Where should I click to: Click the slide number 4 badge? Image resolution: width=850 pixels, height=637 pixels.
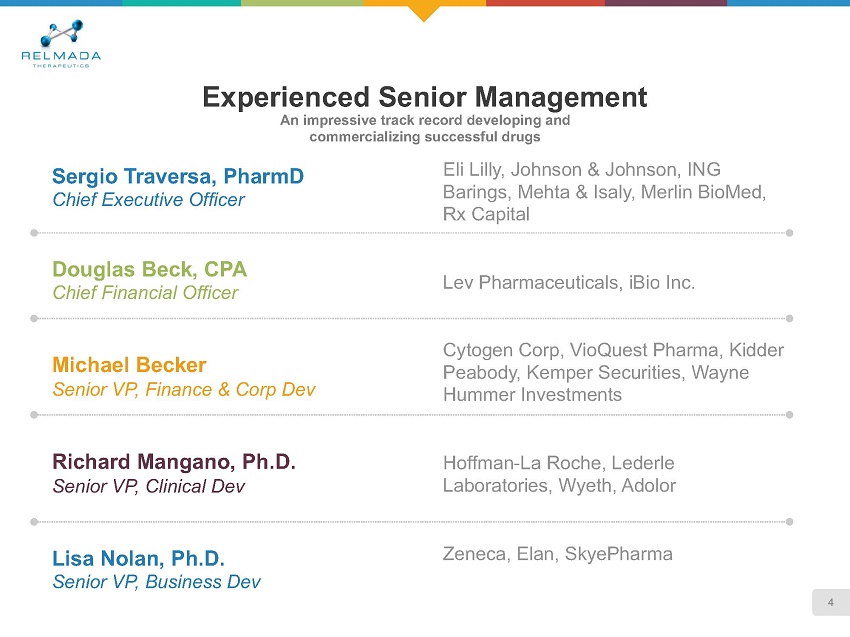tap(829, 601)
